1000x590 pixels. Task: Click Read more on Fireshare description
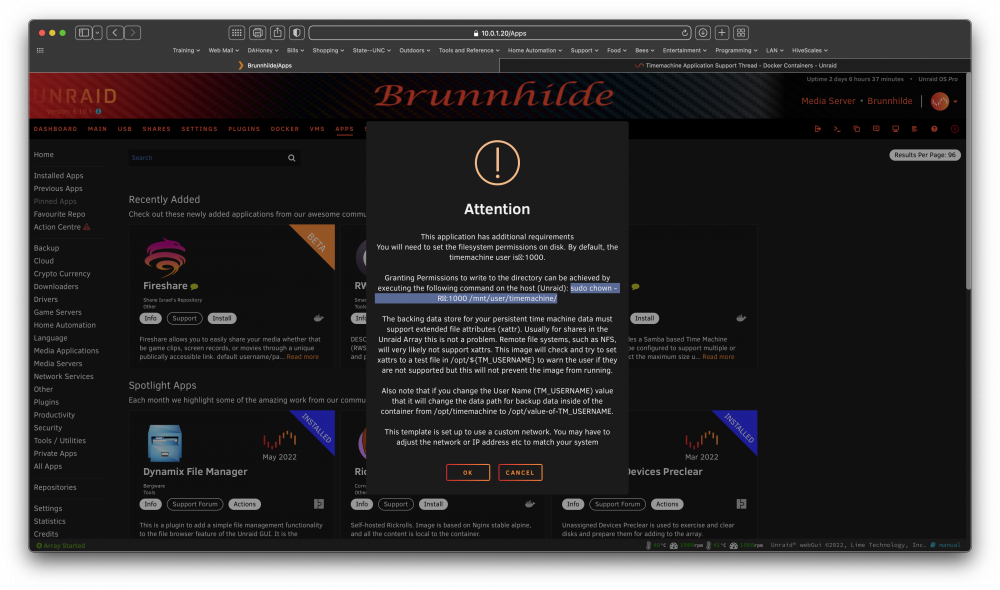(302, 357)
